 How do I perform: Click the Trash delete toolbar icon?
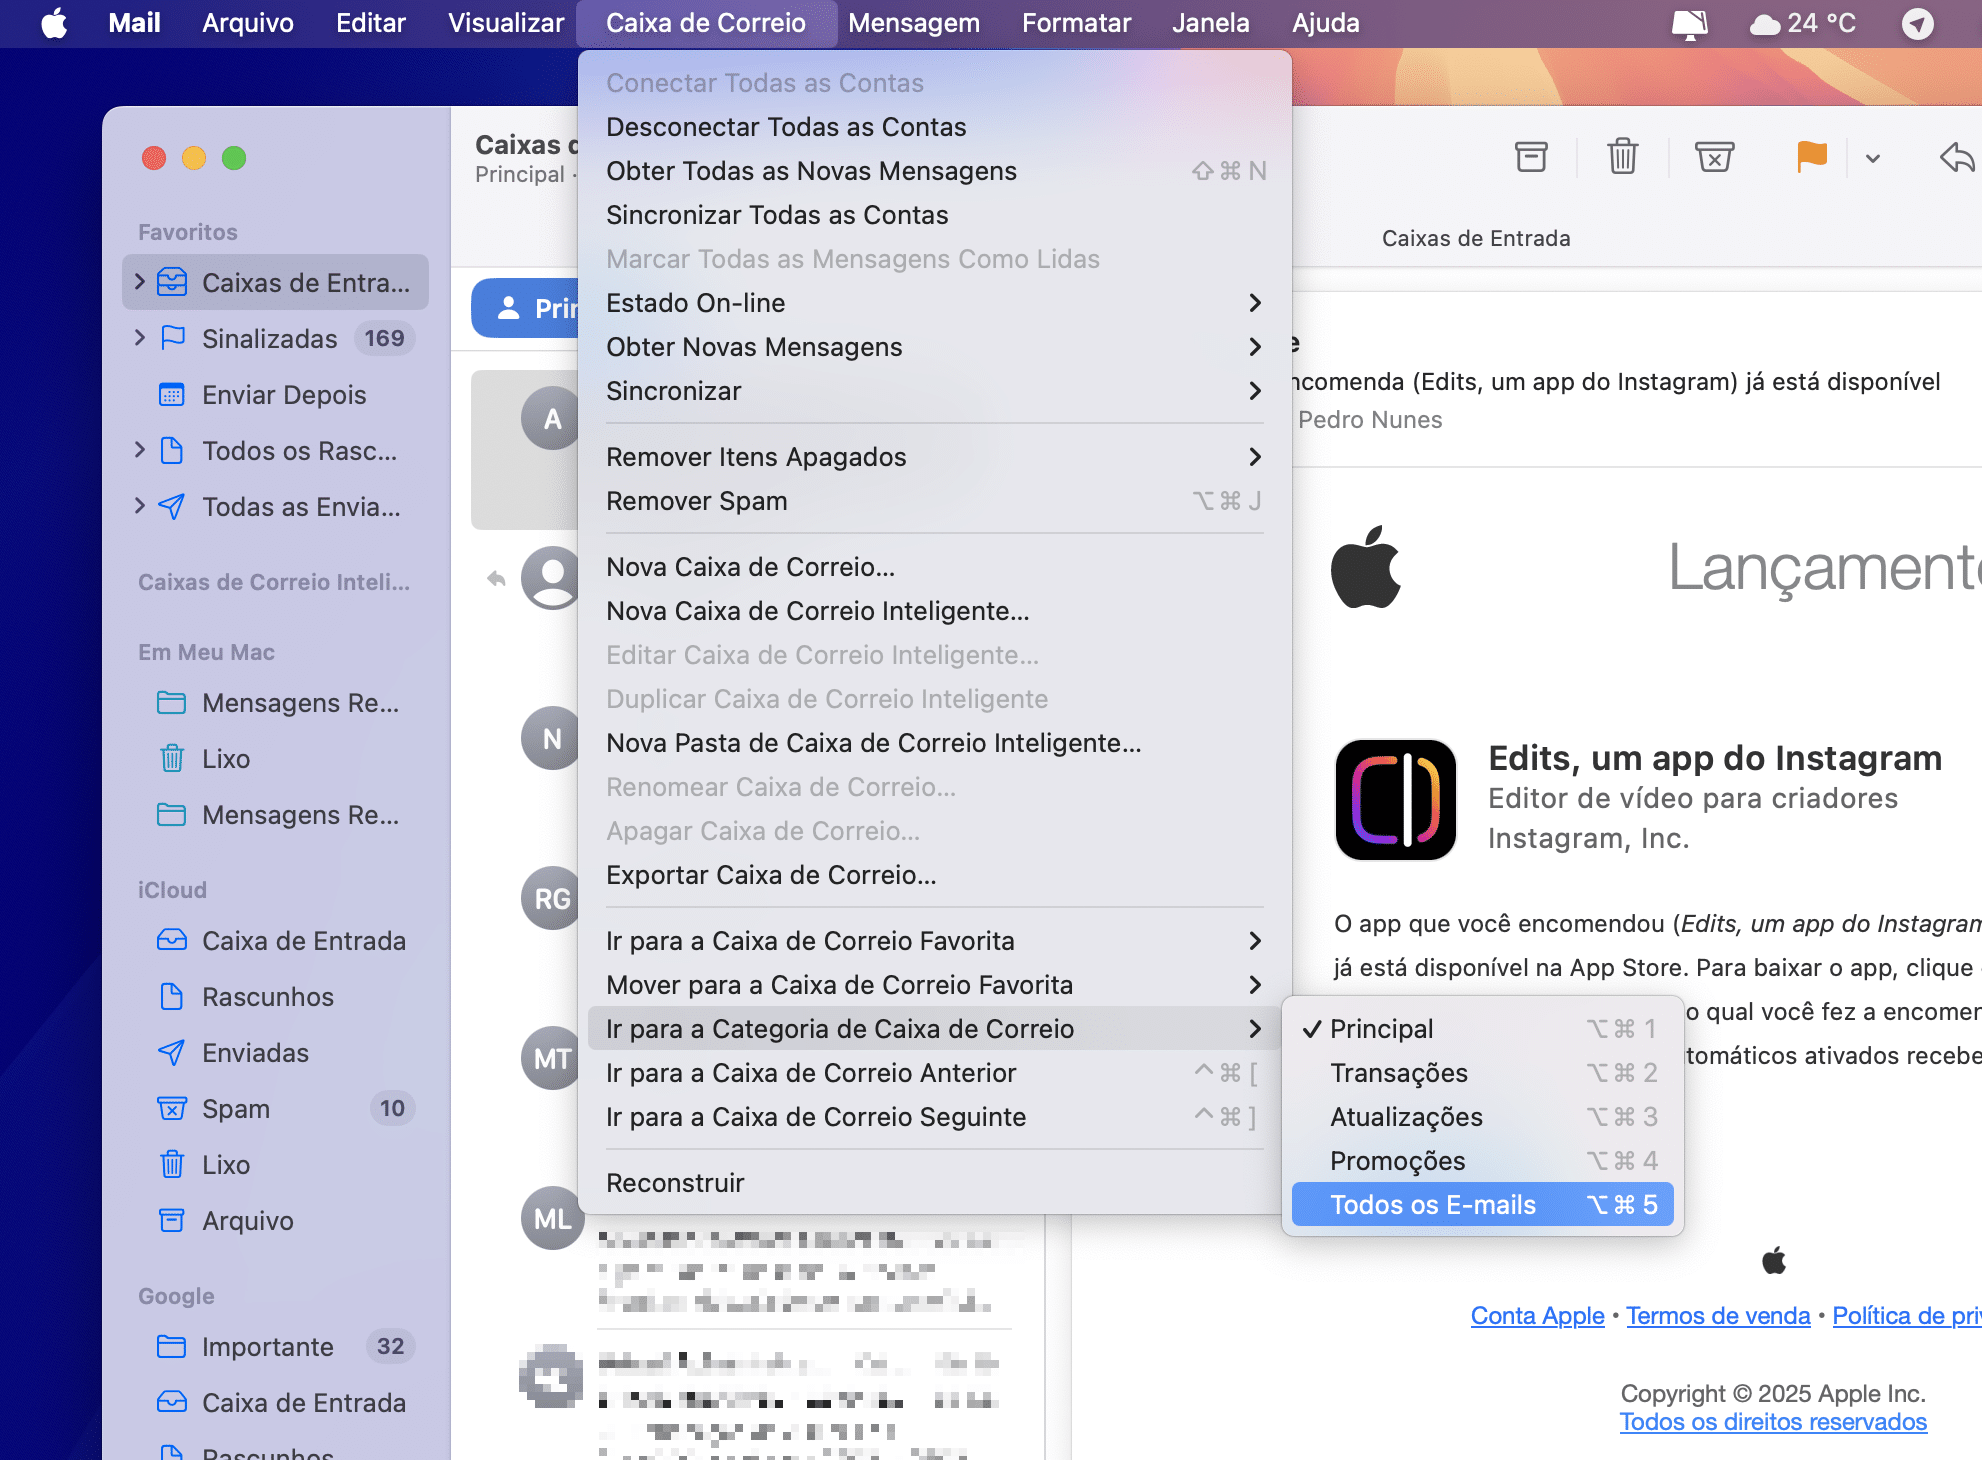[1622, 157]
